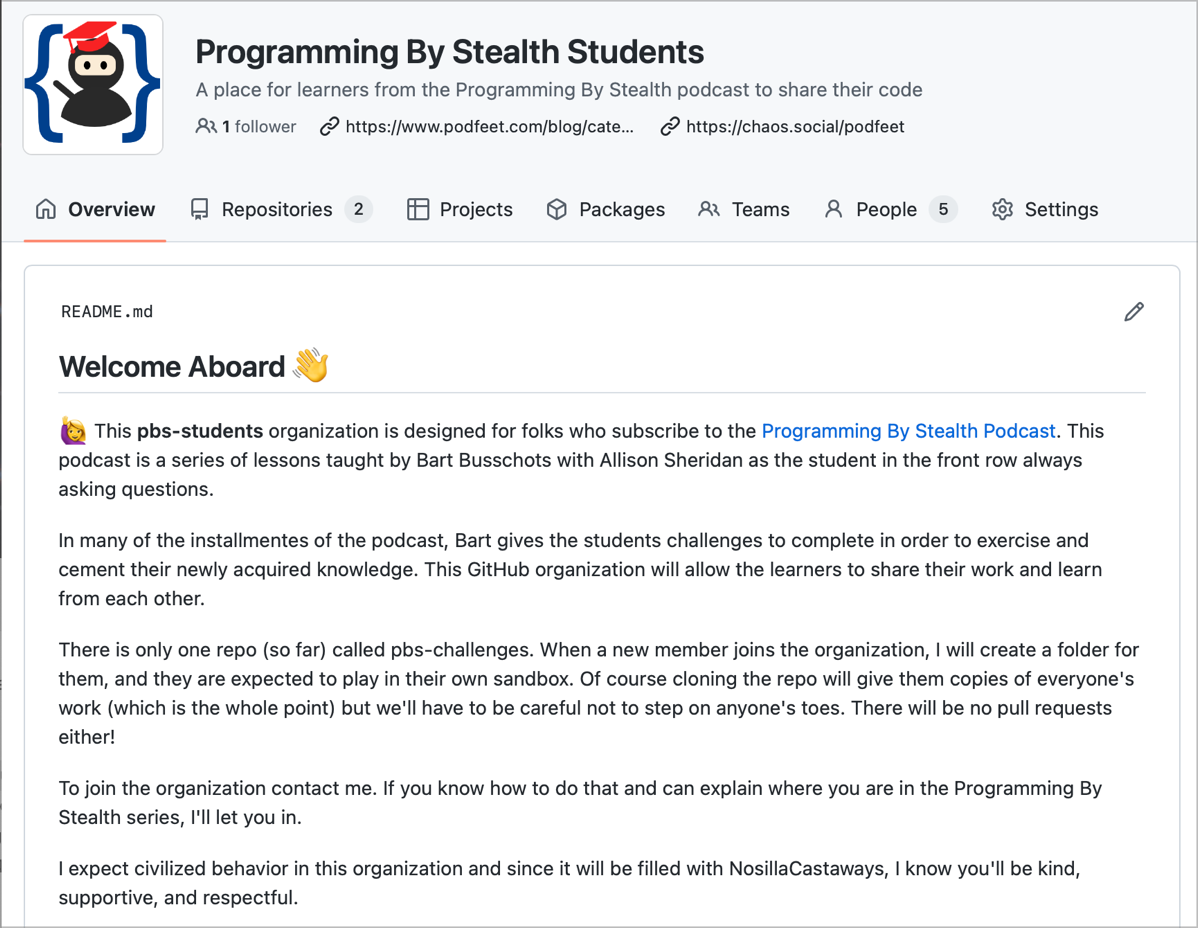Open the podfeet.com blog link
Screen dimensions: 1198x928
point(490,126)
